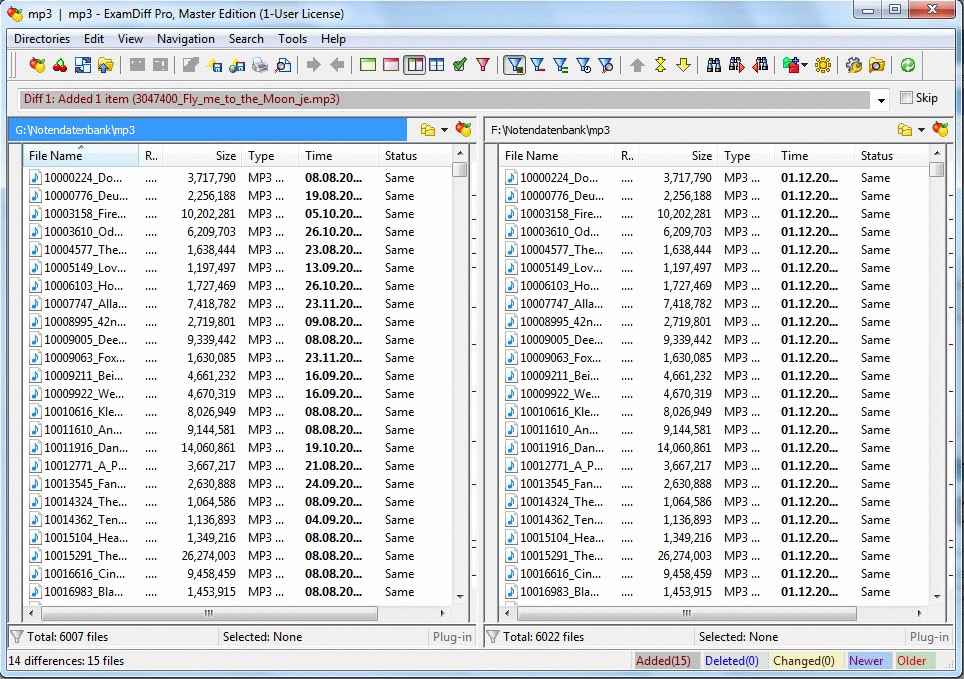
Task: Toggle the Skip checkbox
Action: point(906,98)
